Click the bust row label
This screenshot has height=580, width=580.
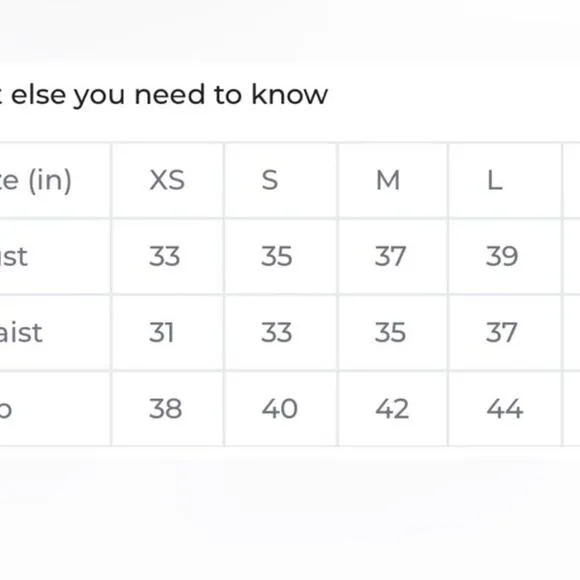click(x=14, y=256)
